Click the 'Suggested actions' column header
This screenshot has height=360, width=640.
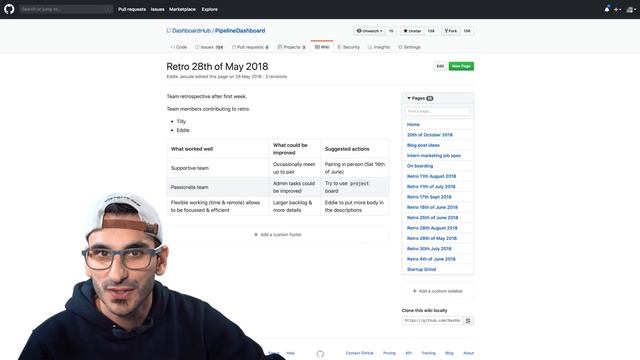(355, 149)
